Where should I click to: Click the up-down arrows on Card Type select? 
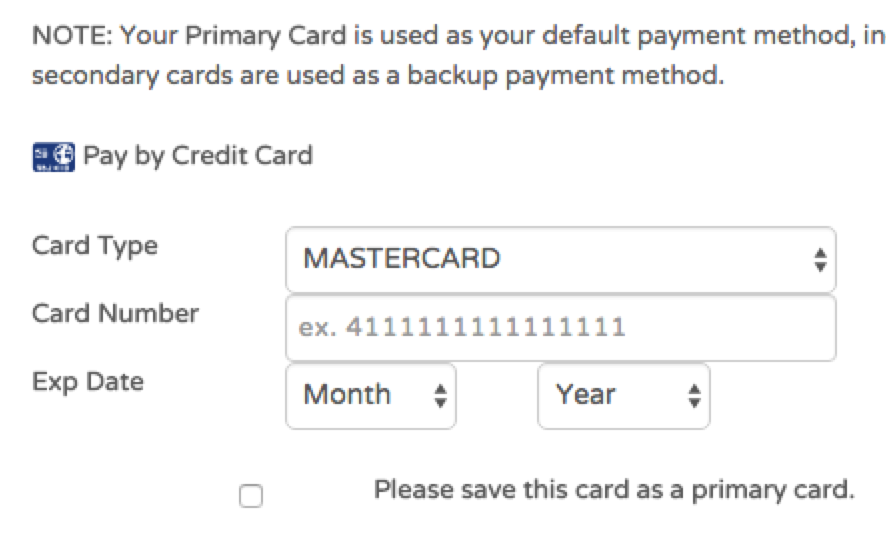coord(820,260)
